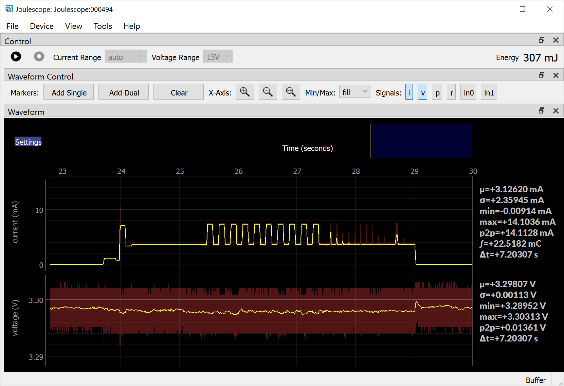This screenshot has width=564, height=386.
Task: Maximize the Joulescope window
Action: coord(522,9)
